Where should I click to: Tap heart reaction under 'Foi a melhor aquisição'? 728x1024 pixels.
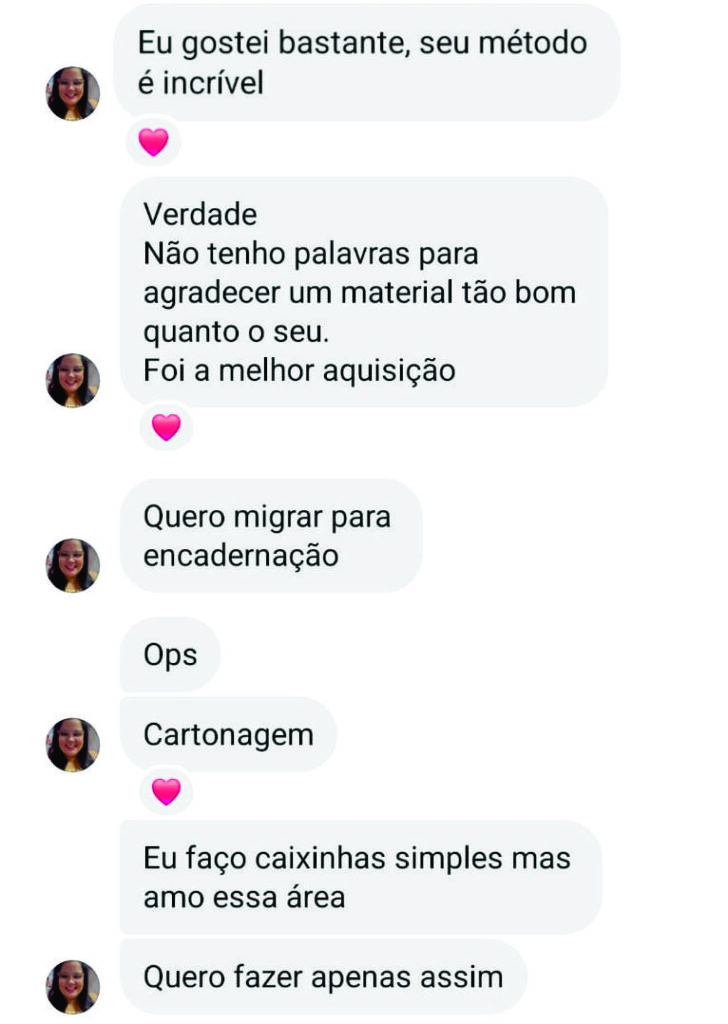166,427
